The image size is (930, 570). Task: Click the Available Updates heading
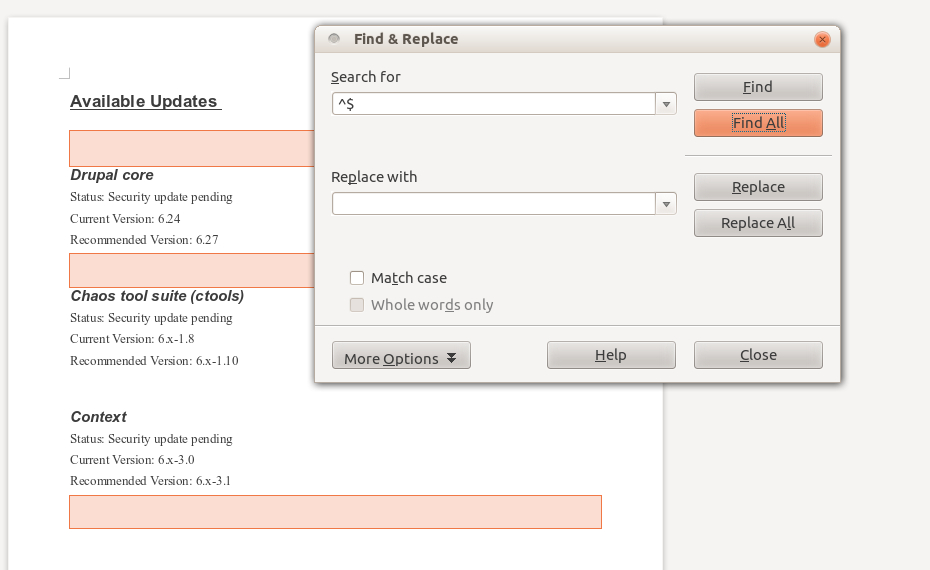tap(144, 101)
